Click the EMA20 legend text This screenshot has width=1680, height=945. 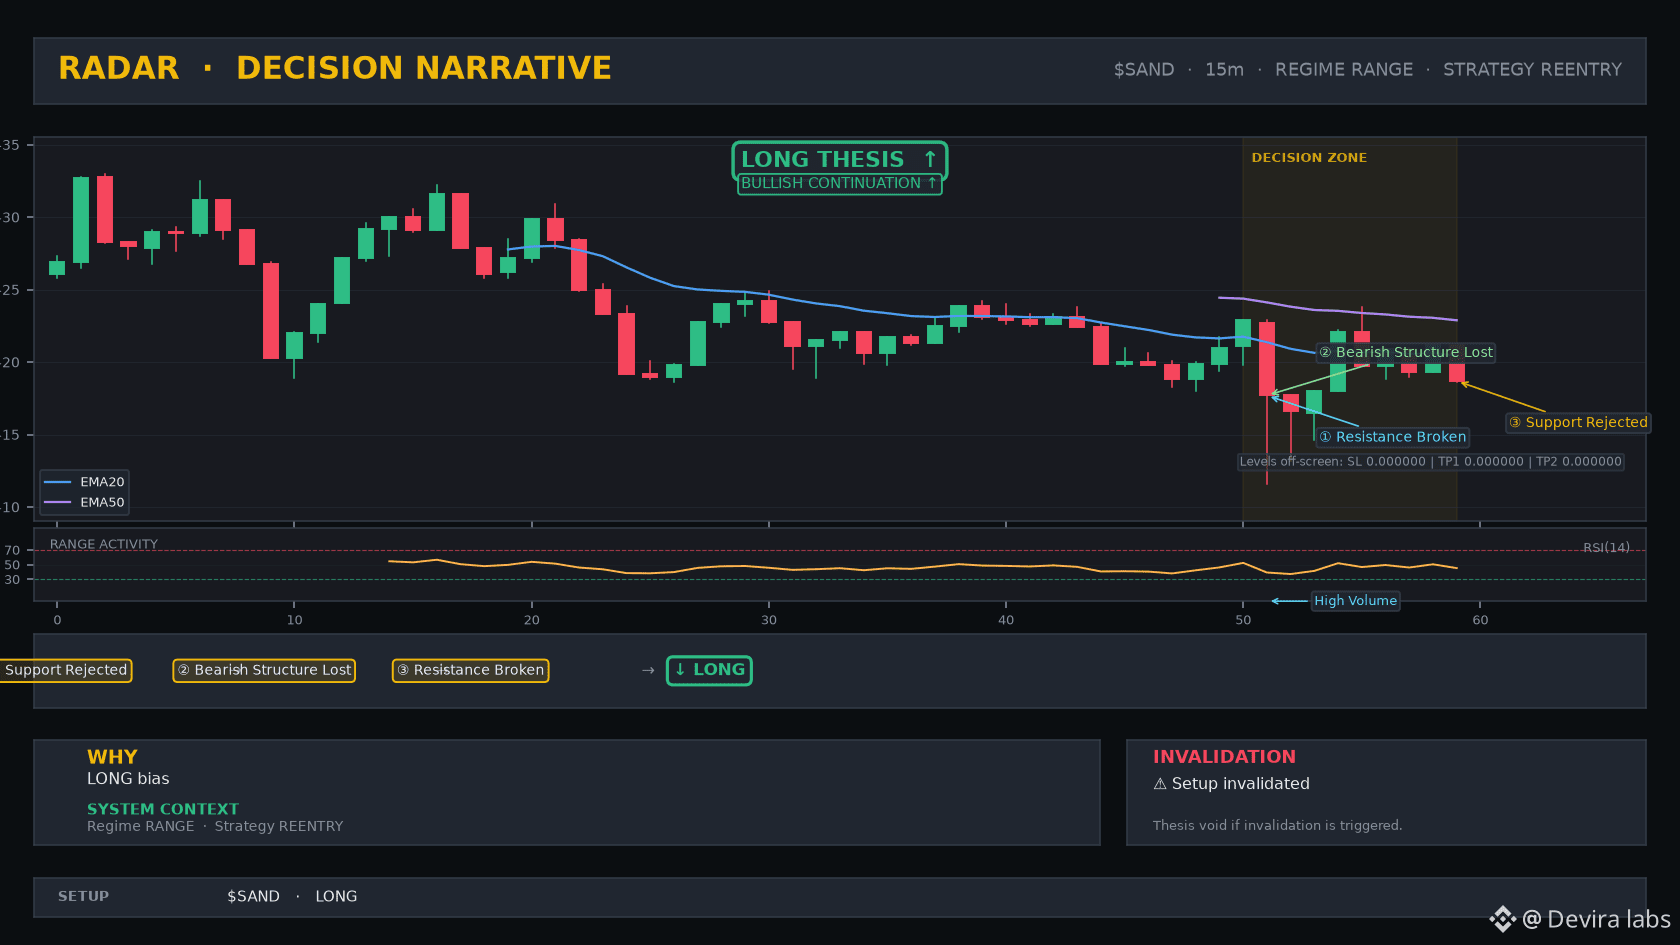point(102,482)
